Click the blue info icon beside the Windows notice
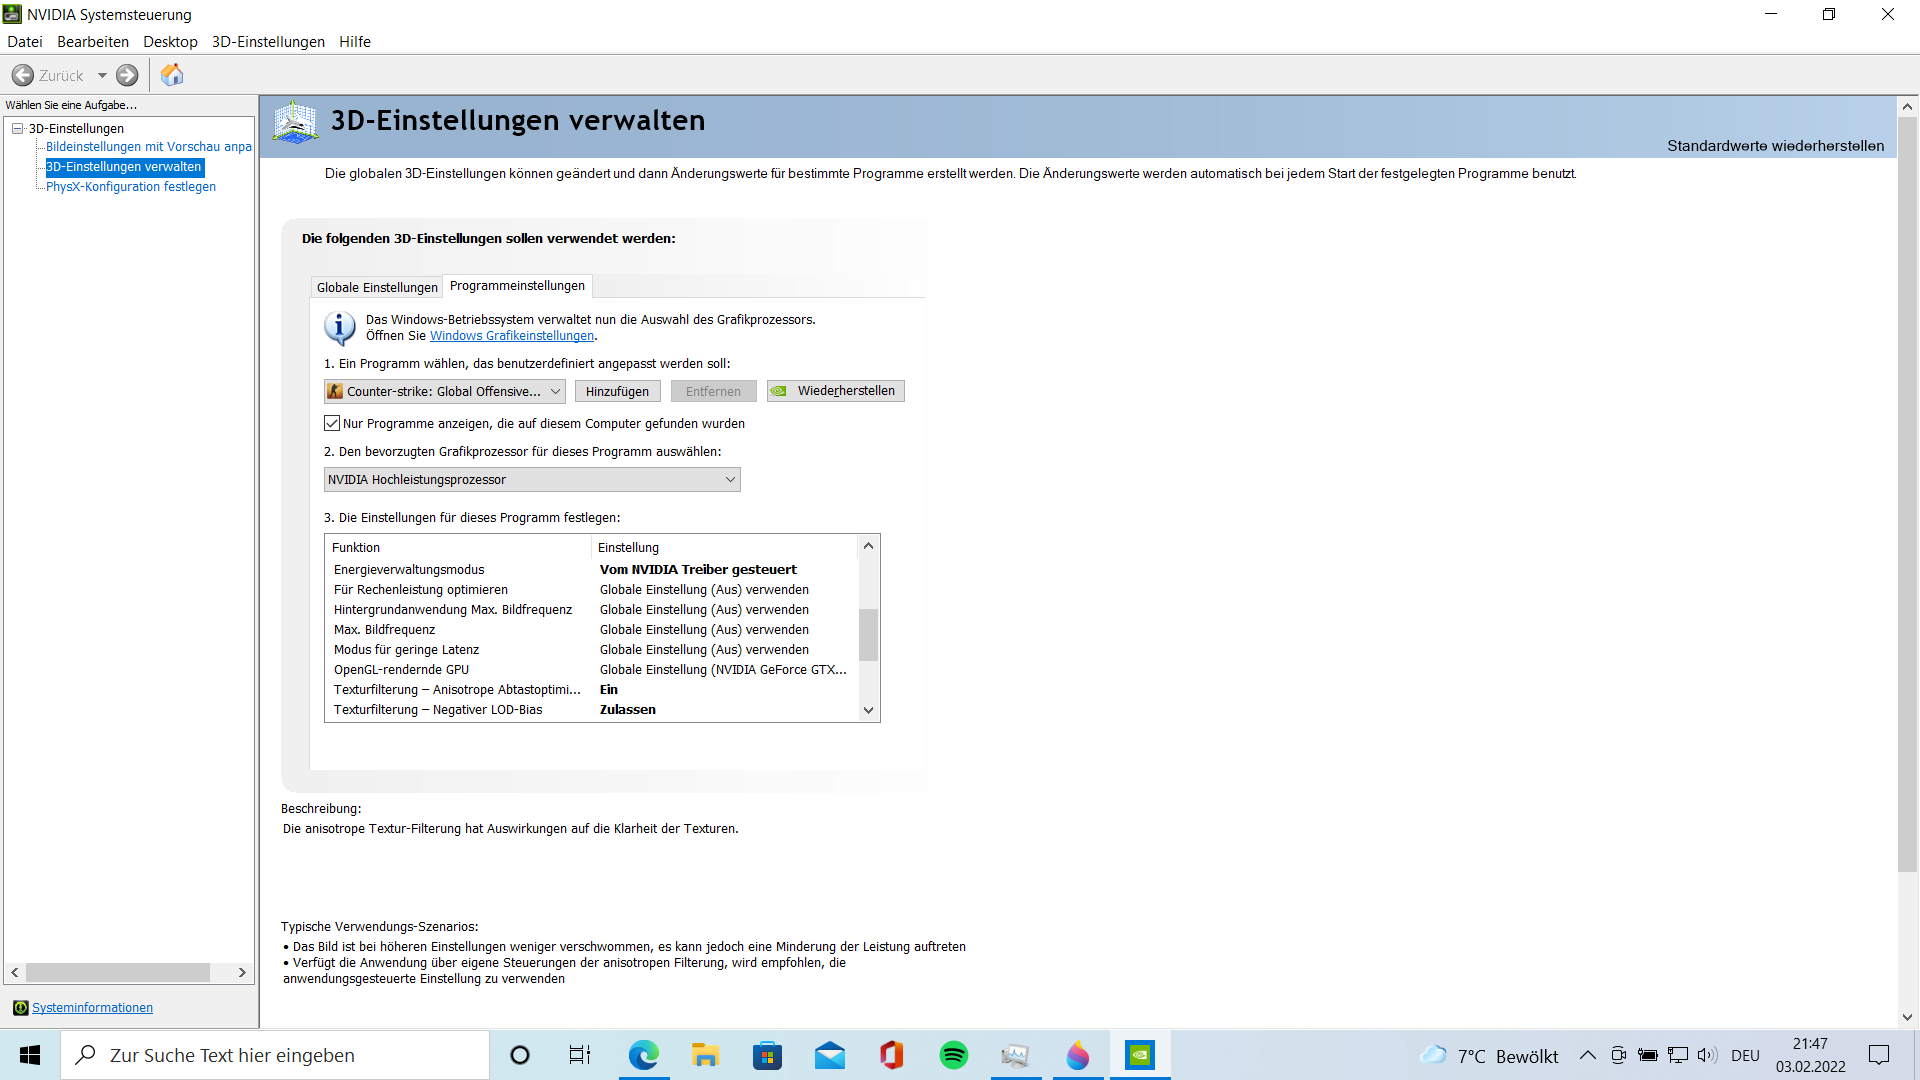This screenshot has height=1080, width=1920. [x=340, y=328]
